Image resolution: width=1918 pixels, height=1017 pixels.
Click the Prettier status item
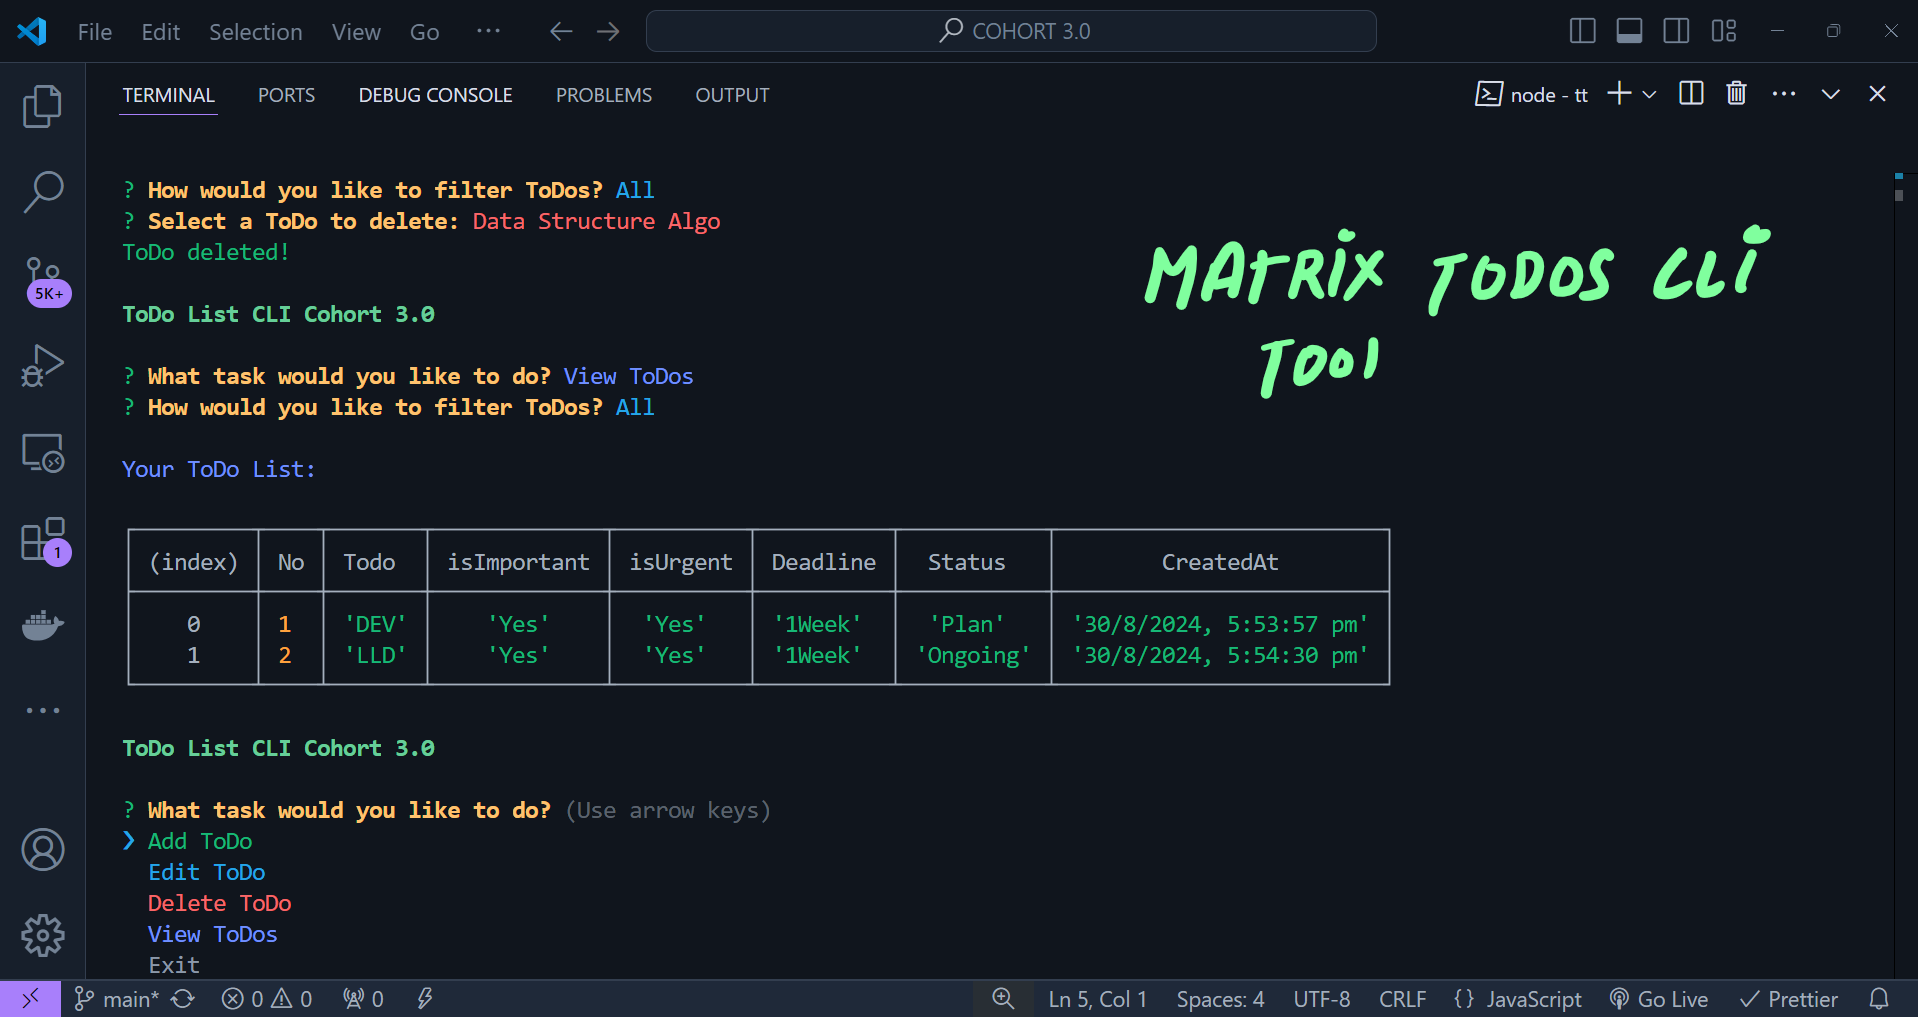tap(1789, 999)
